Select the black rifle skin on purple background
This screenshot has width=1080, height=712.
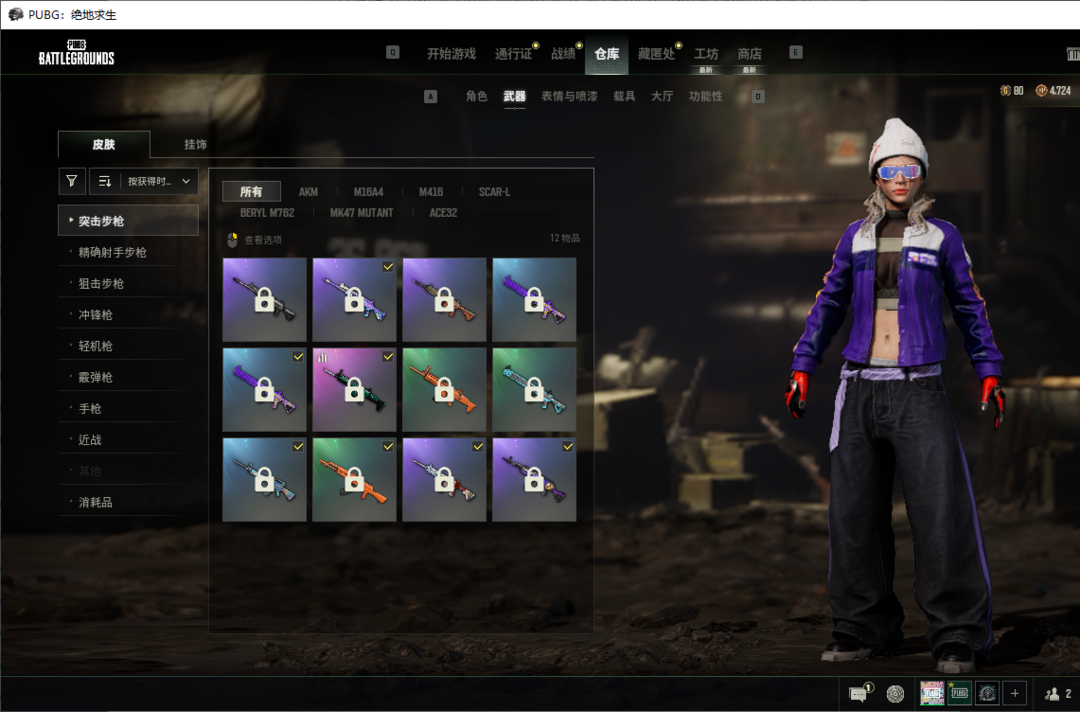pos(264,300)
